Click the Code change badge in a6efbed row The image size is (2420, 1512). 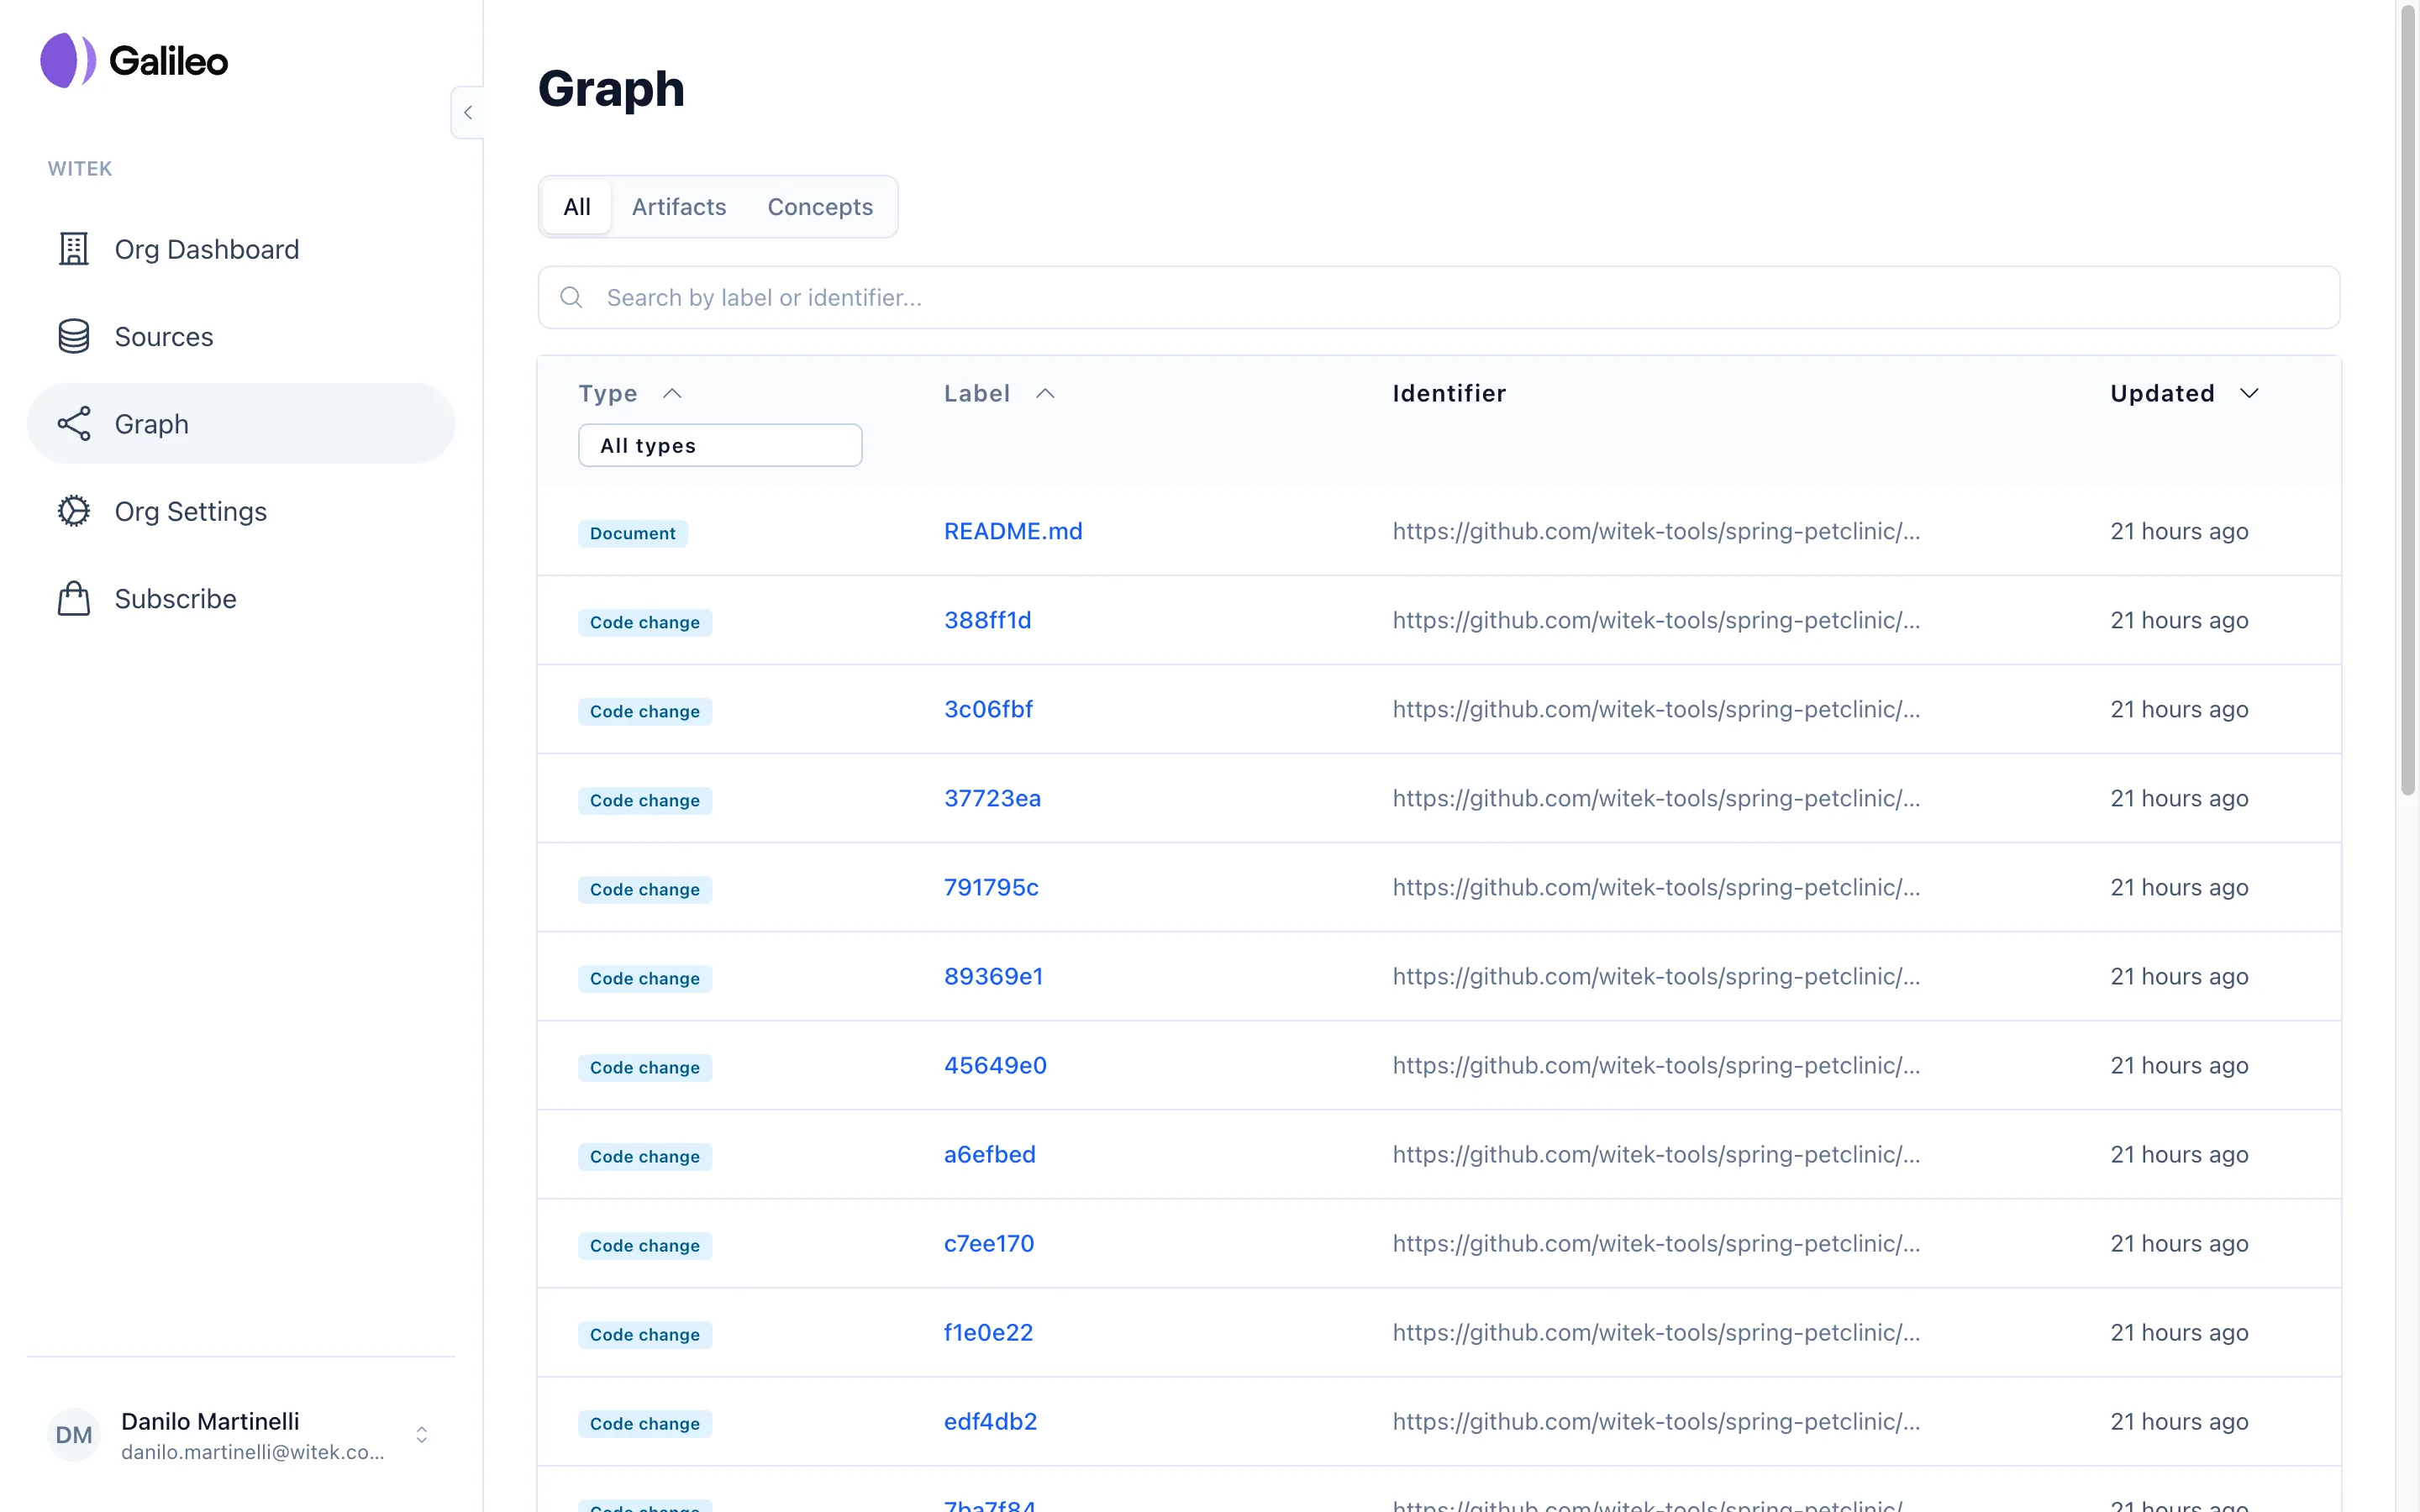tap(644, 1156)
